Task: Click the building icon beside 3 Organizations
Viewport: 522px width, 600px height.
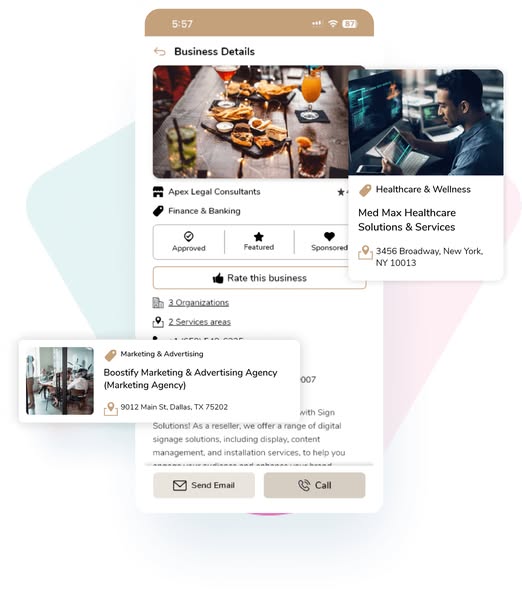Action: pyautogui.click(x=158, y=303)
